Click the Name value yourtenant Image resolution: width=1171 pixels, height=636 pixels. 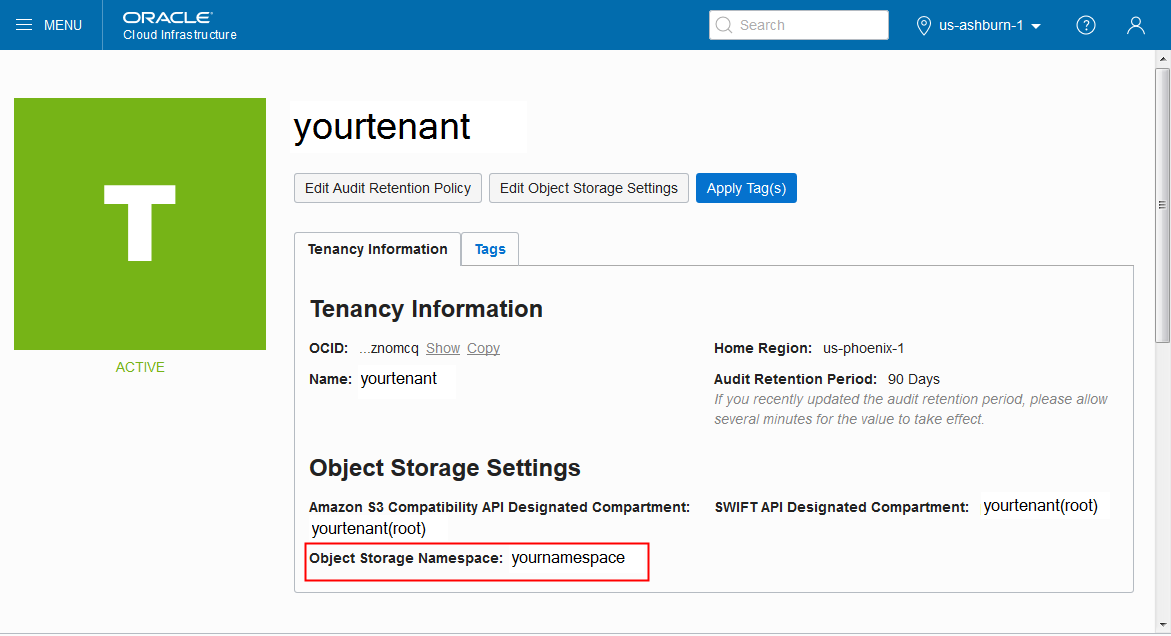coord(399,378)
